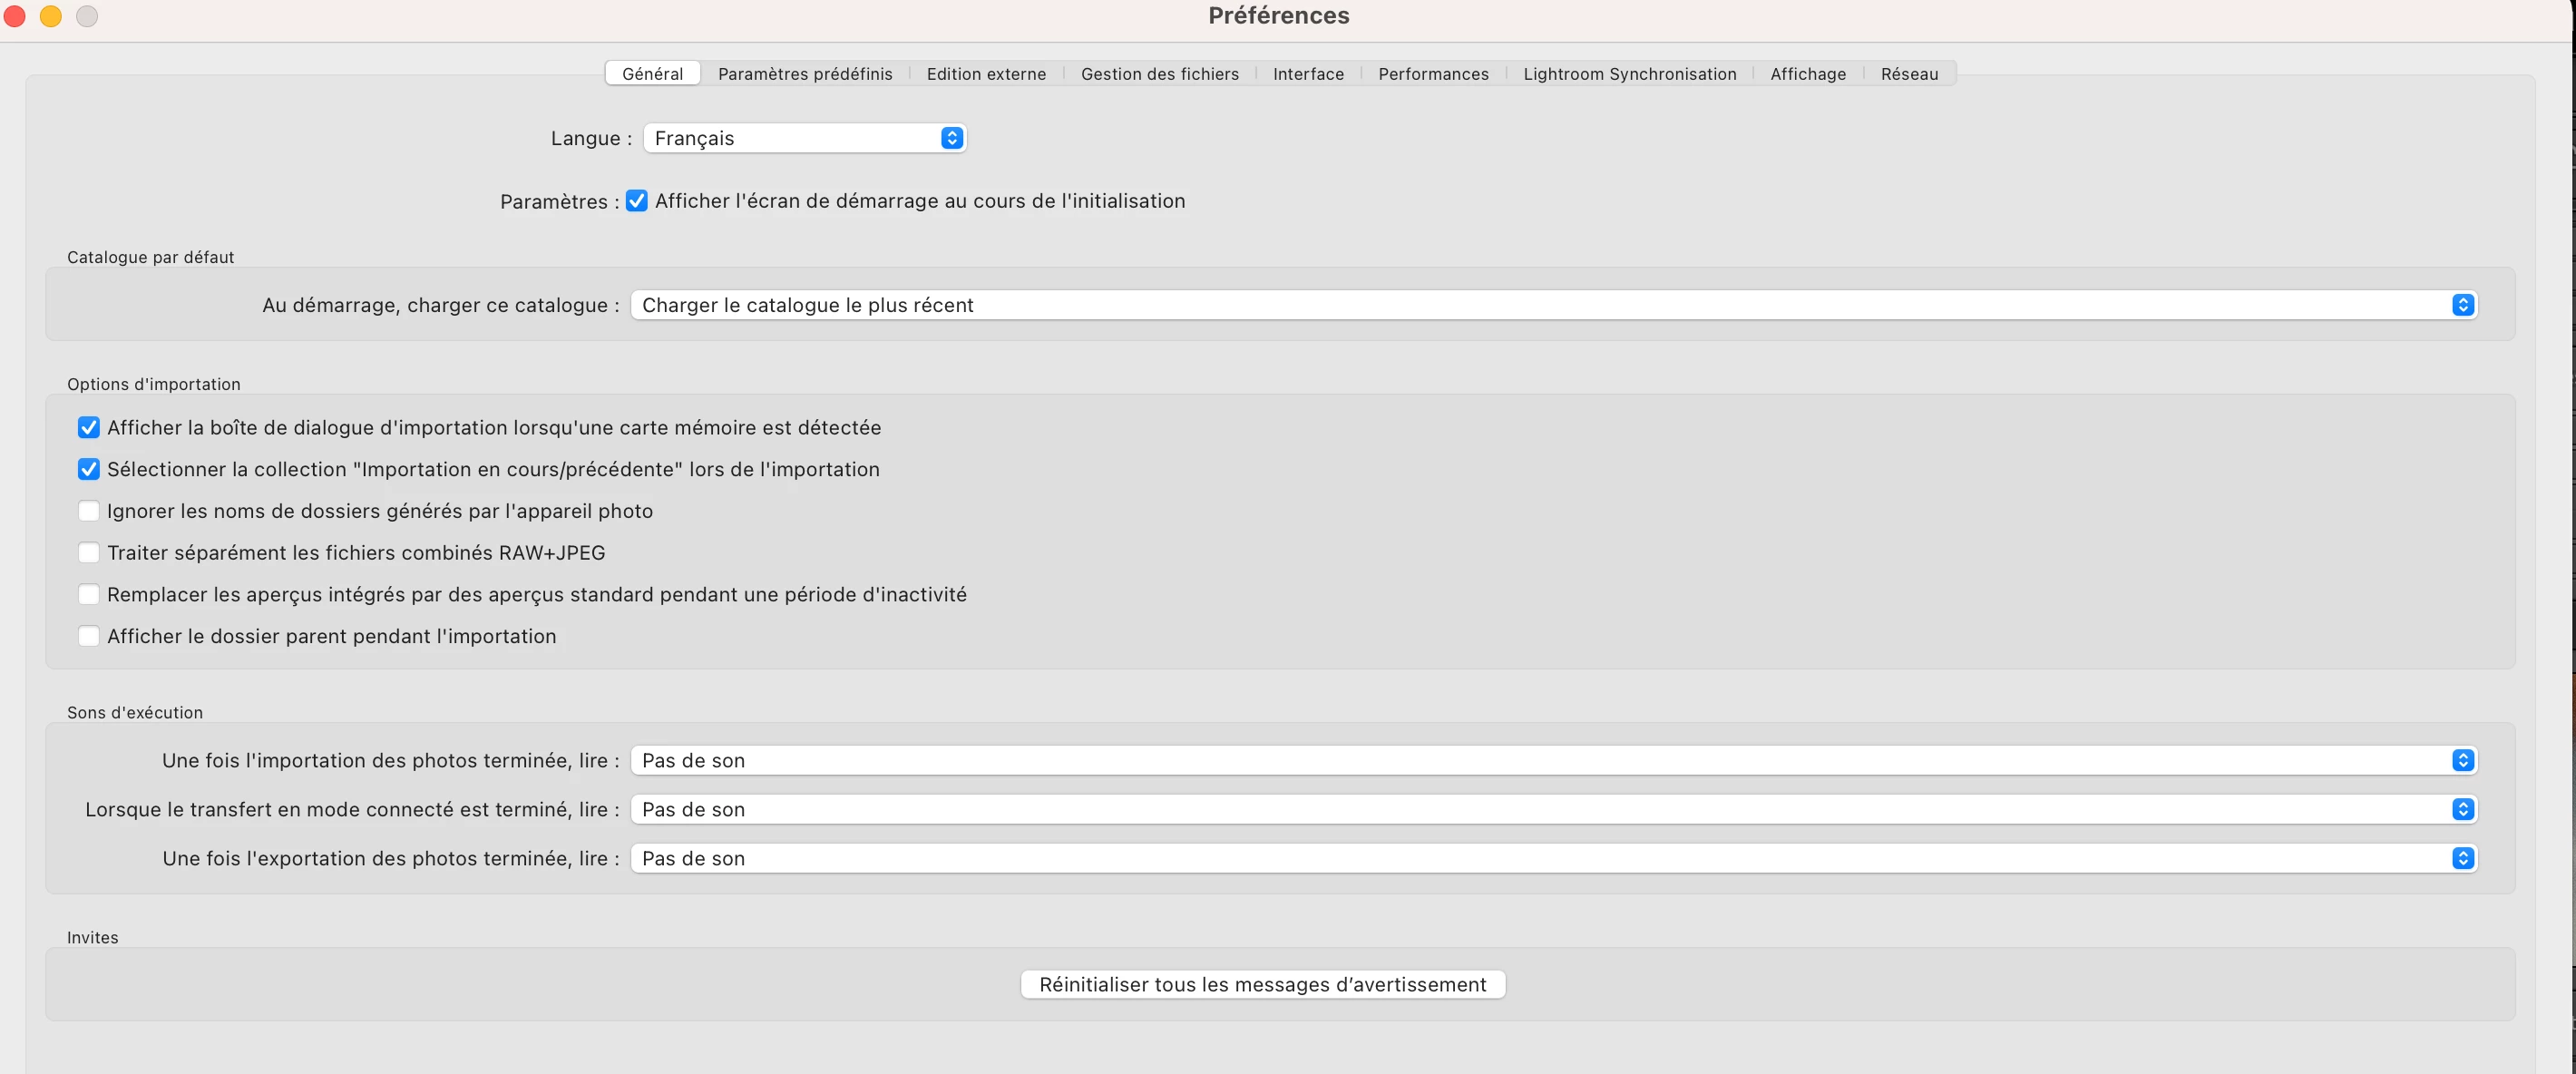
Task: Open the Edition externe tab
Action: pos(986,74)
